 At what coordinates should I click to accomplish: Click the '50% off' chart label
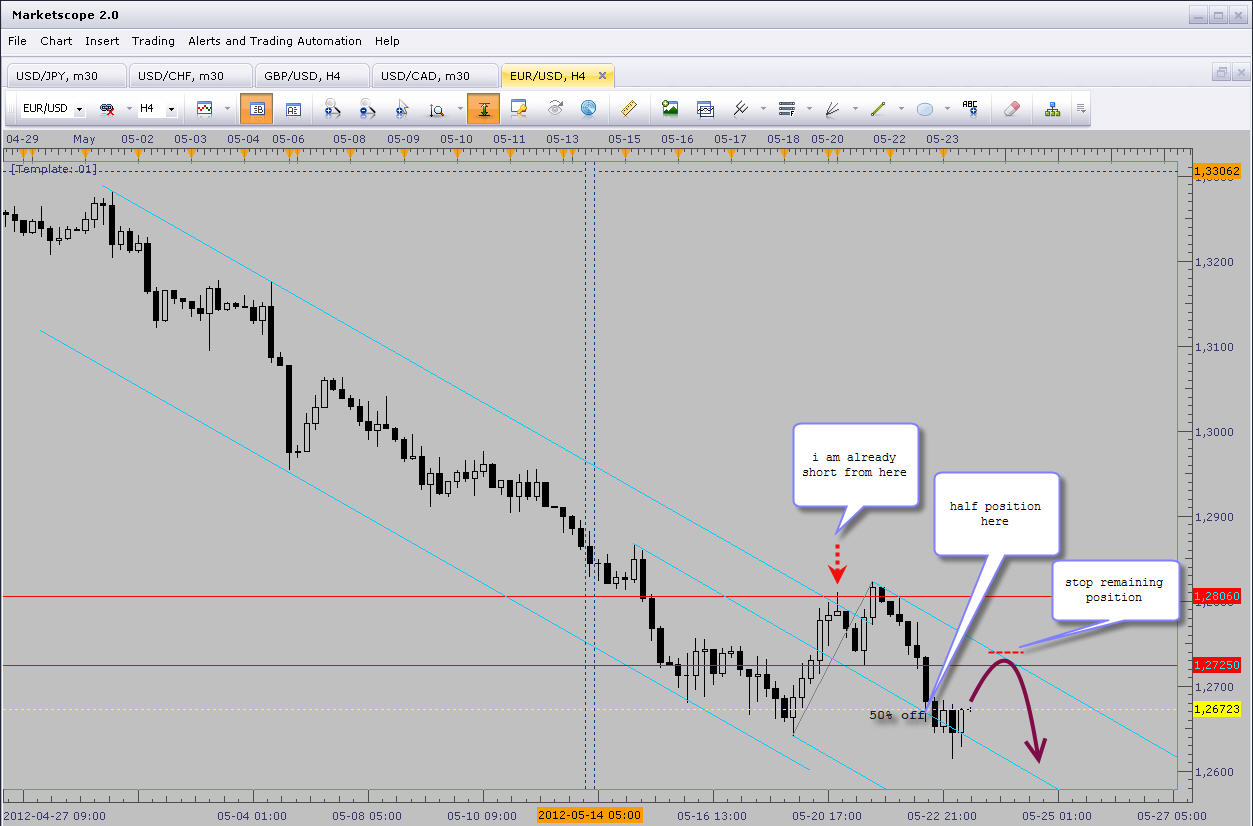tap(897, 715)
